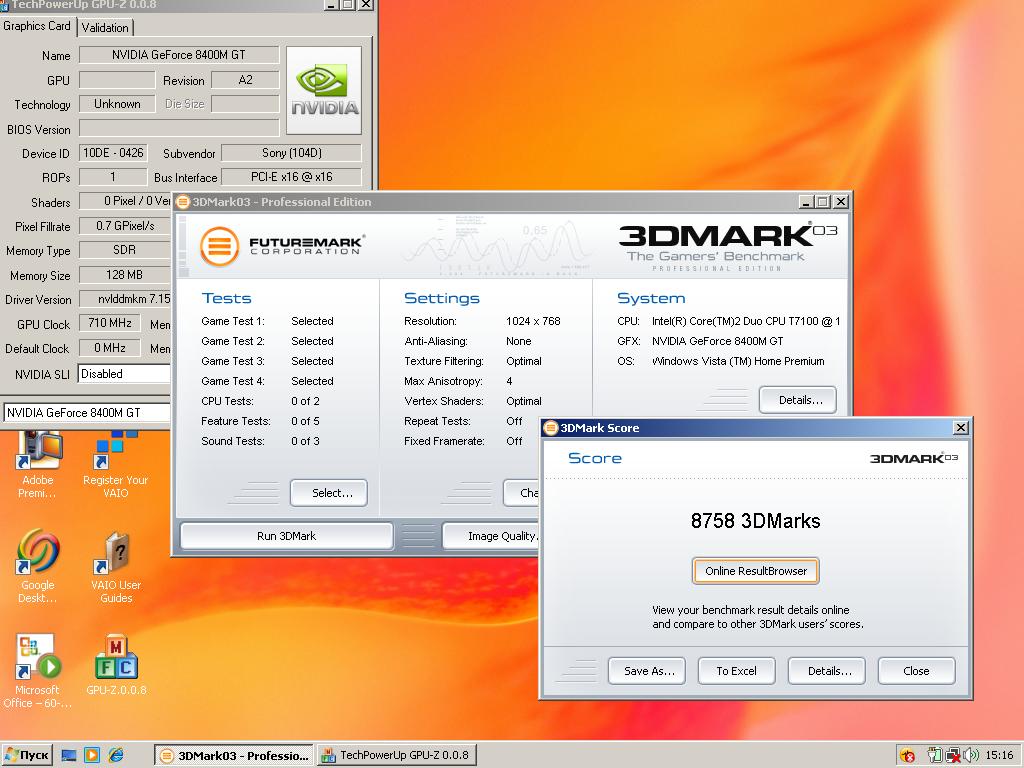Image resolution: width=1024 pixels, height=768 pixels.
Task: Click the Pixel Fillrate 0.7 GPixel/s field
Action: [x=125, y=226]
